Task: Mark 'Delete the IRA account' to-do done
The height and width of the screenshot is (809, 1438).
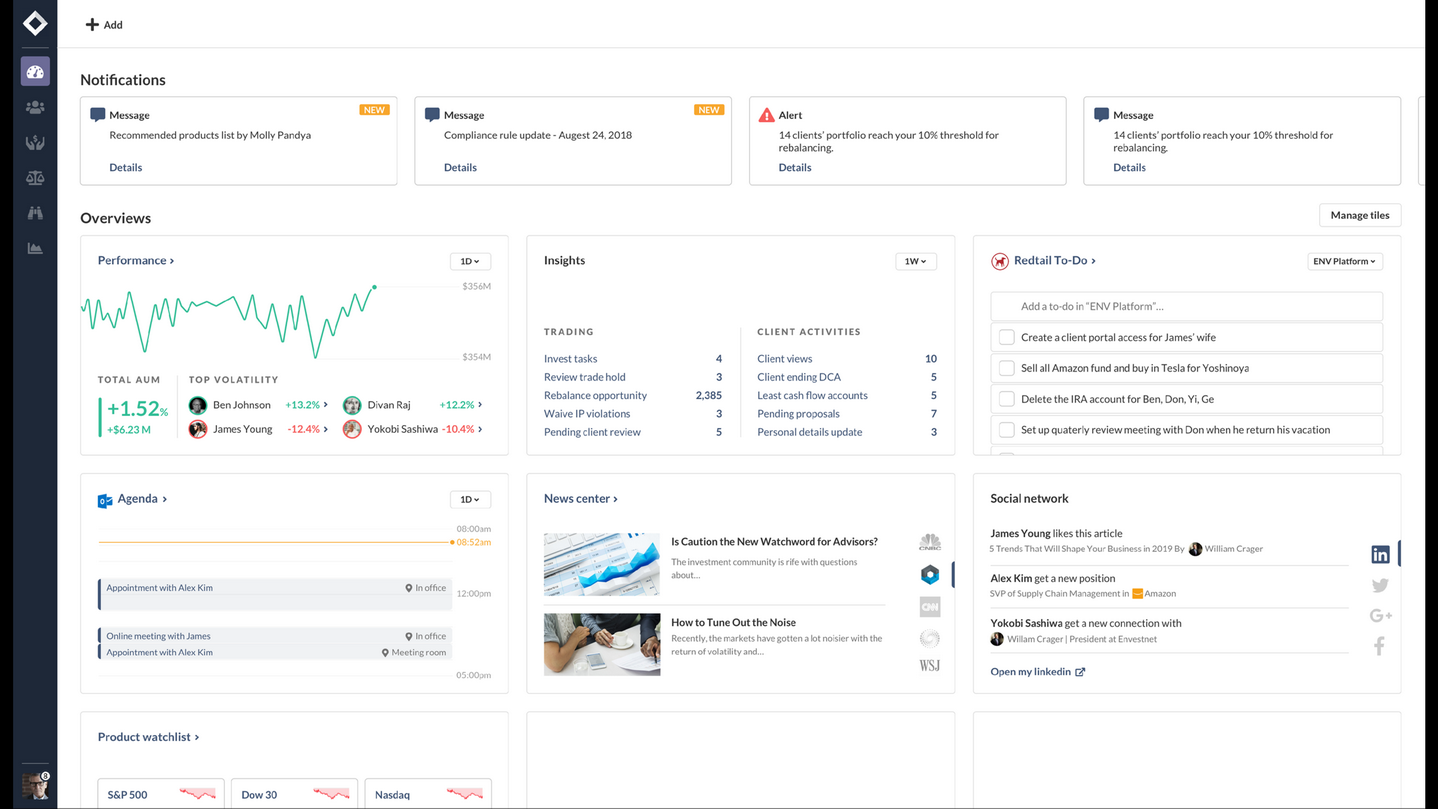Action: click(x=1007, y=399)
